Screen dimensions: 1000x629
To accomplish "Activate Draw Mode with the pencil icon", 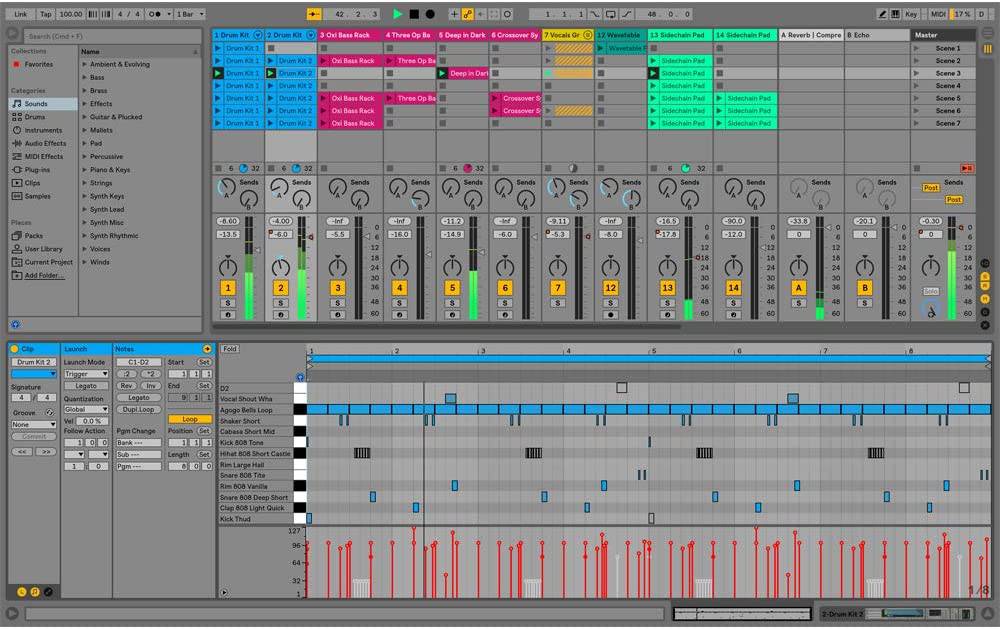I will (880, 13).
